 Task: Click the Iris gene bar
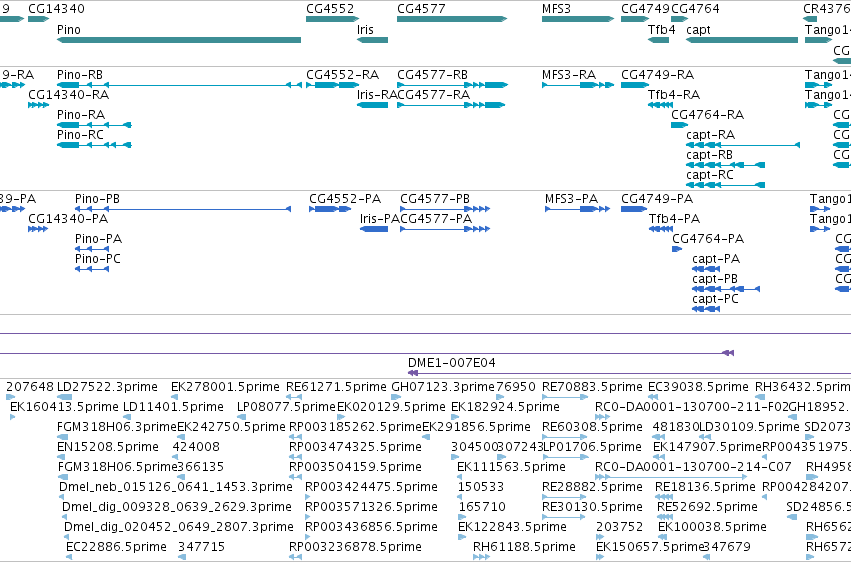coord(372,40)
